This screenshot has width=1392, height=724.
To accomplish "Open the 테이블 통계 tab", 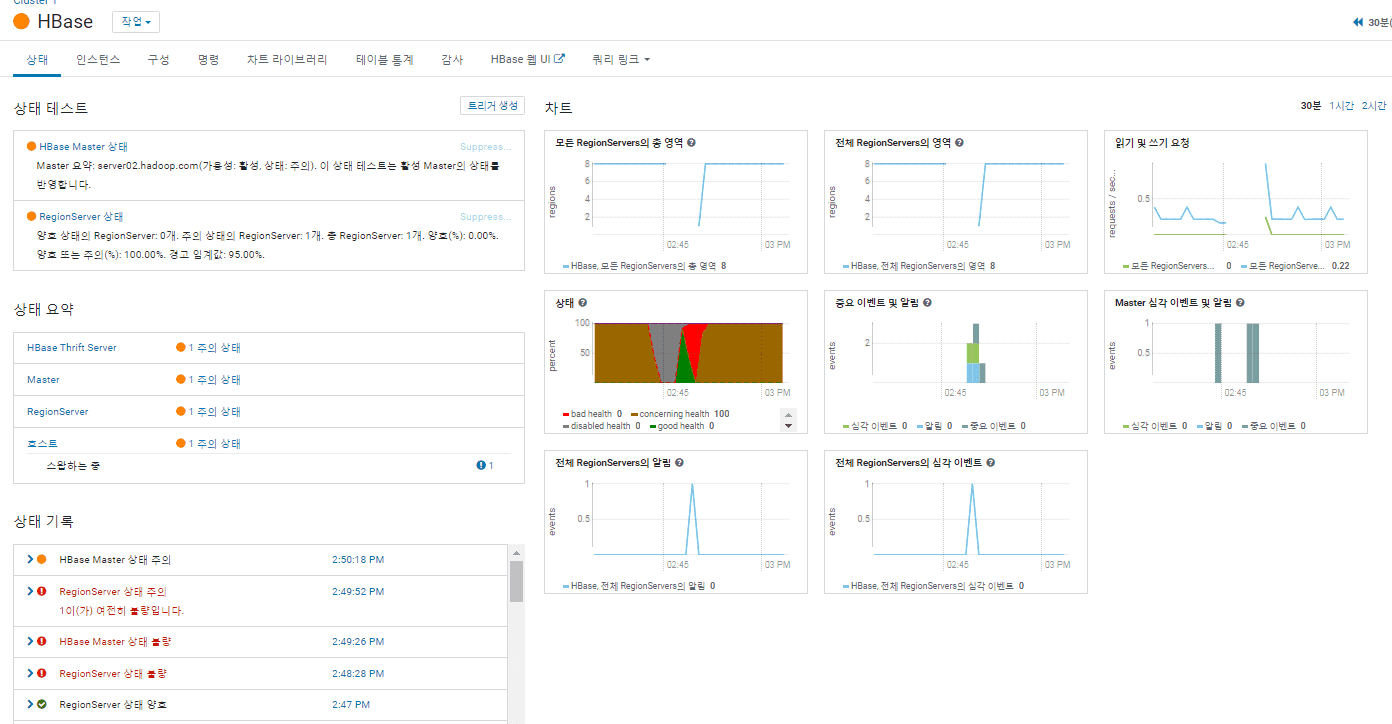I will 384,60.
